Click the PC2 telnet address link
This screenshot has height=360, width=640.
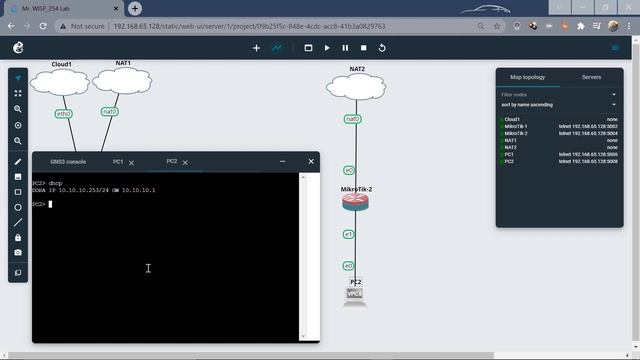tap(588, 161)
